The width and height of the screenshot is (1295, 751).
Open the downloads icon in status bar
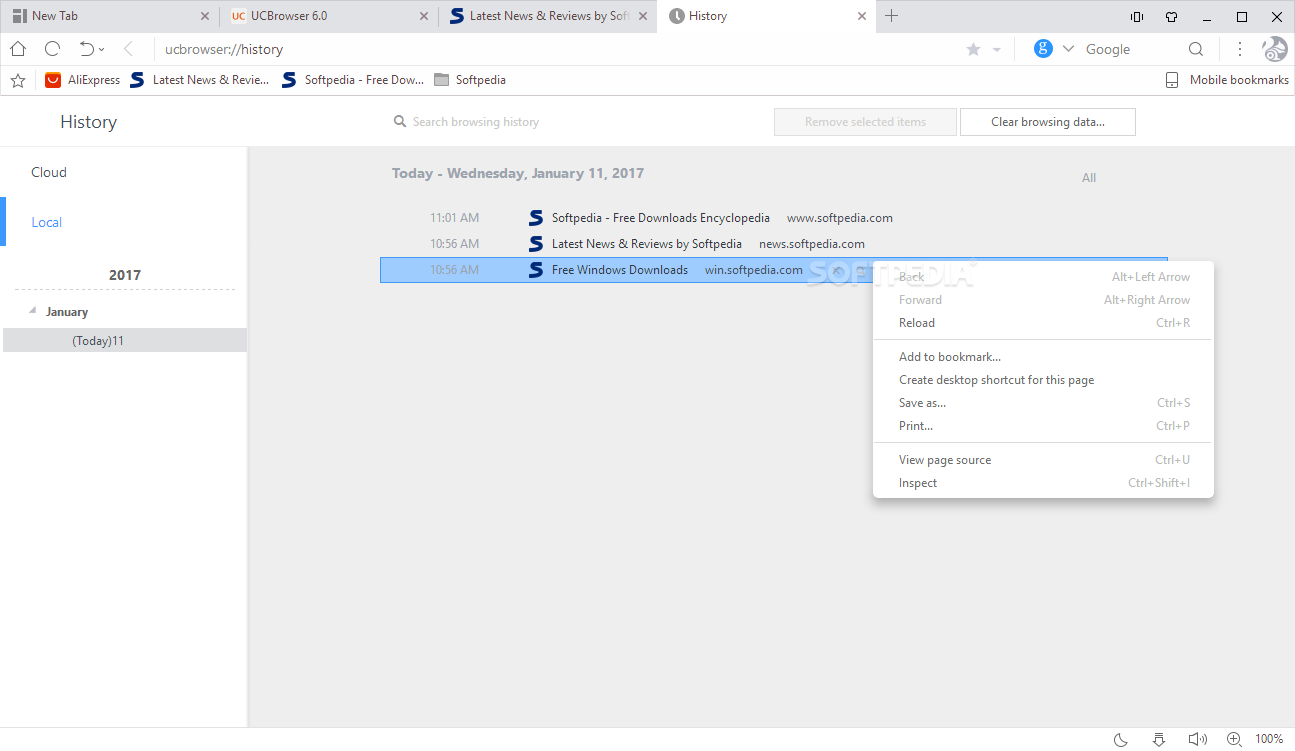pyautogui.click(x=1159, y=739)
